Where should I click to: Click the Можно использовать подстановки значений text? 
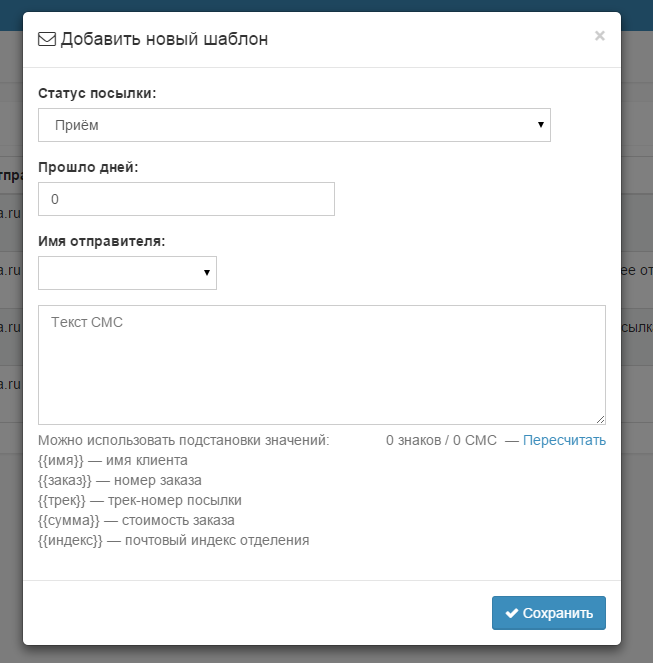coord(184,441)
